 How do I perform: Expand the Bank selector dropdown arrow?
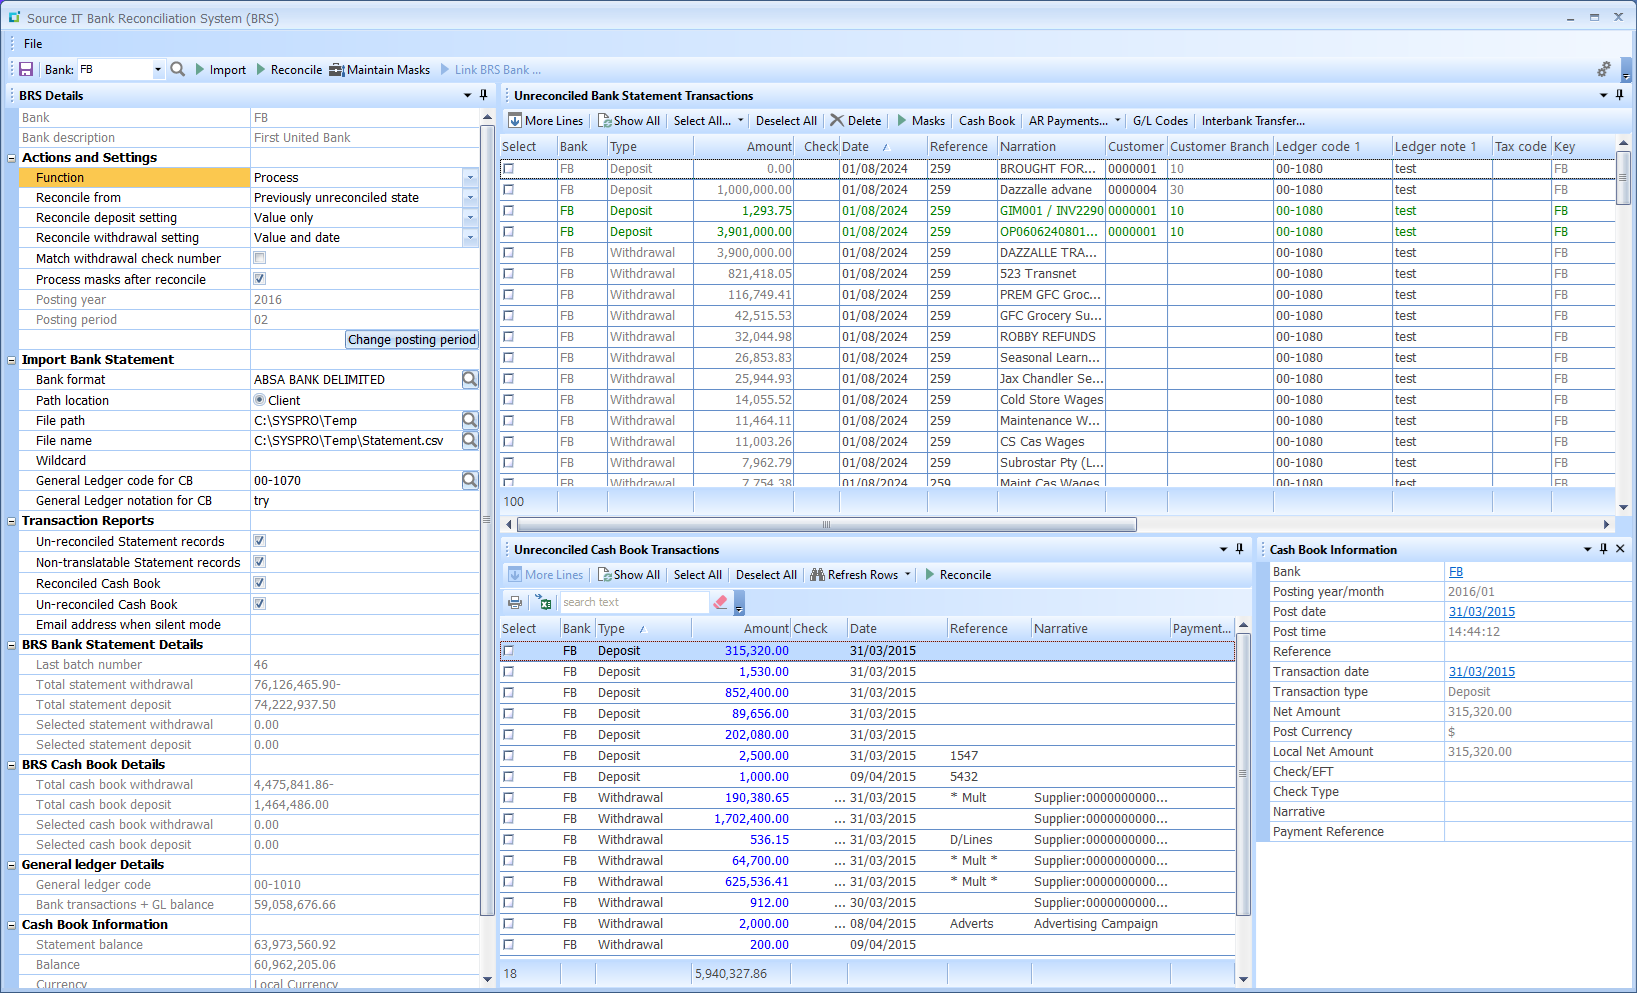157,70
